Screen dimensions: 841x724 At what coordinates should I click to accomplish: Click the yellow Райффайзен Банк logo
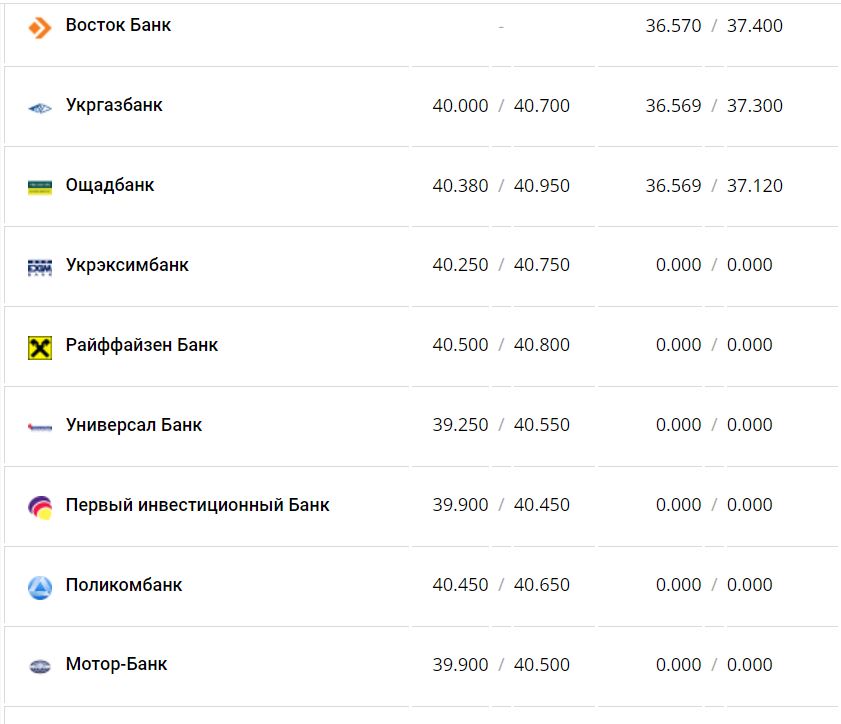pyautogui.click(x=40, y=347)
